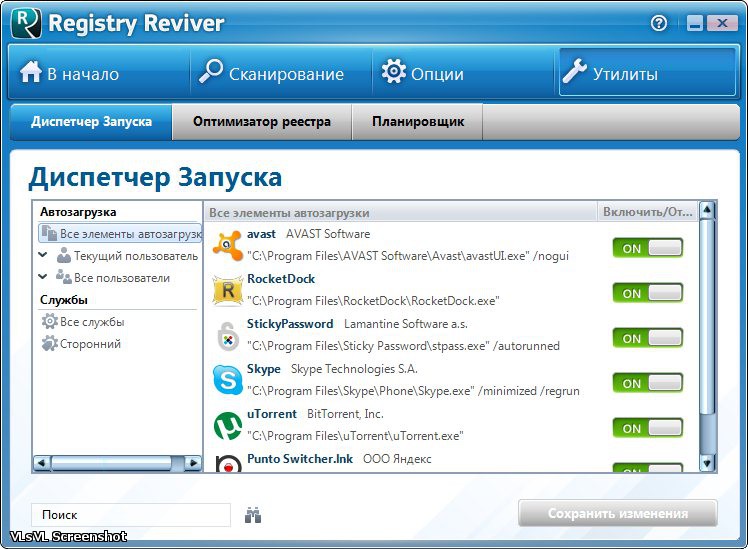This screenshot has width=748, height=549.
Task: Expand the Текущий пользователь tree node
Action: (43, 255)
